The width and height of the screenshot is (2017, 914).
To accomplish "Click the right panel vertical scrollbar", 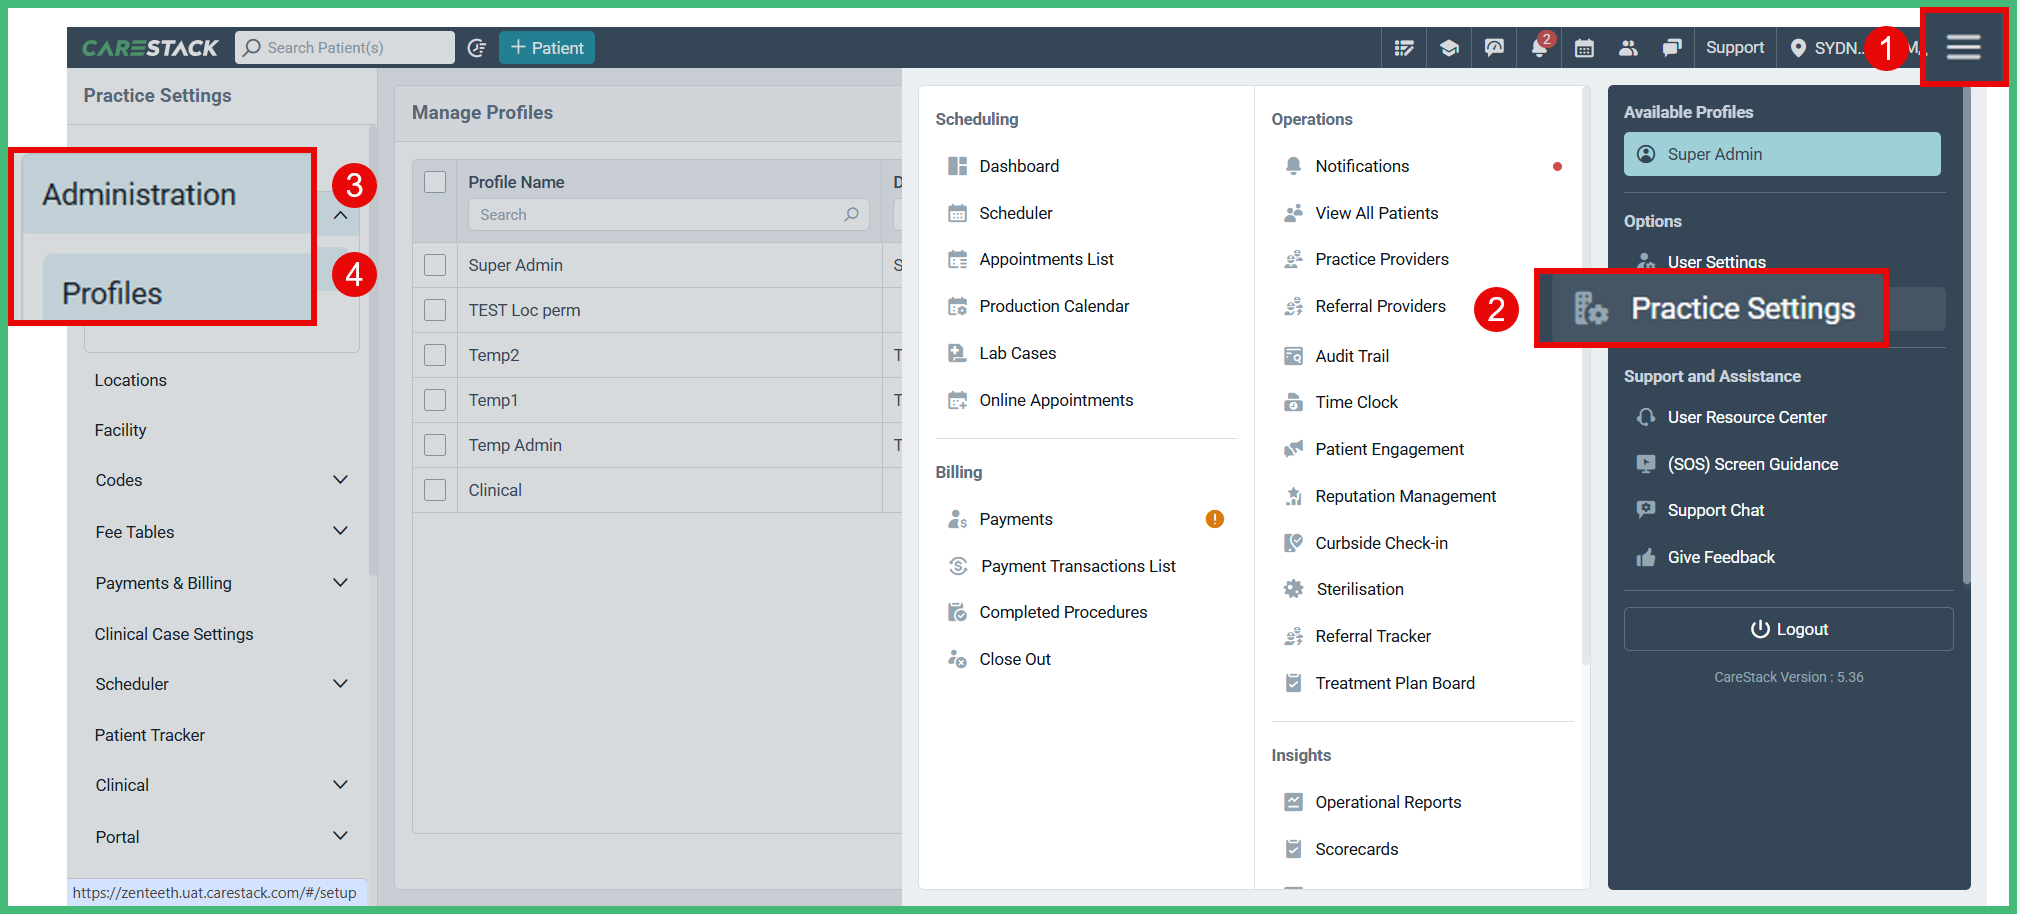I will point(1966,335).
